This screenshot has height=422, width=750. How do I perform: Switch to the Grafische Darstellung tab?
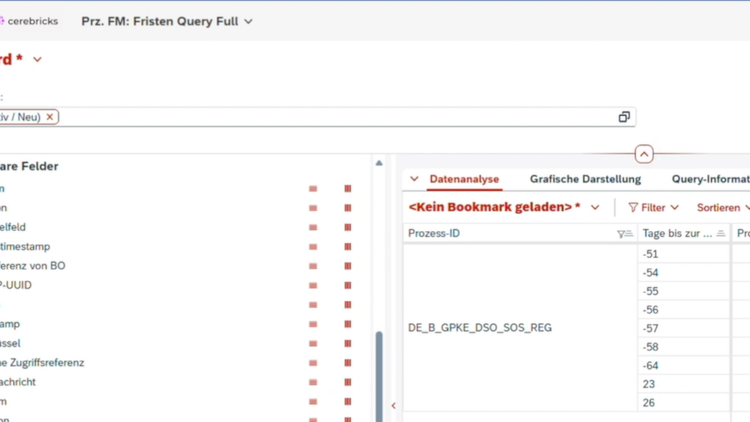(585, 179)
